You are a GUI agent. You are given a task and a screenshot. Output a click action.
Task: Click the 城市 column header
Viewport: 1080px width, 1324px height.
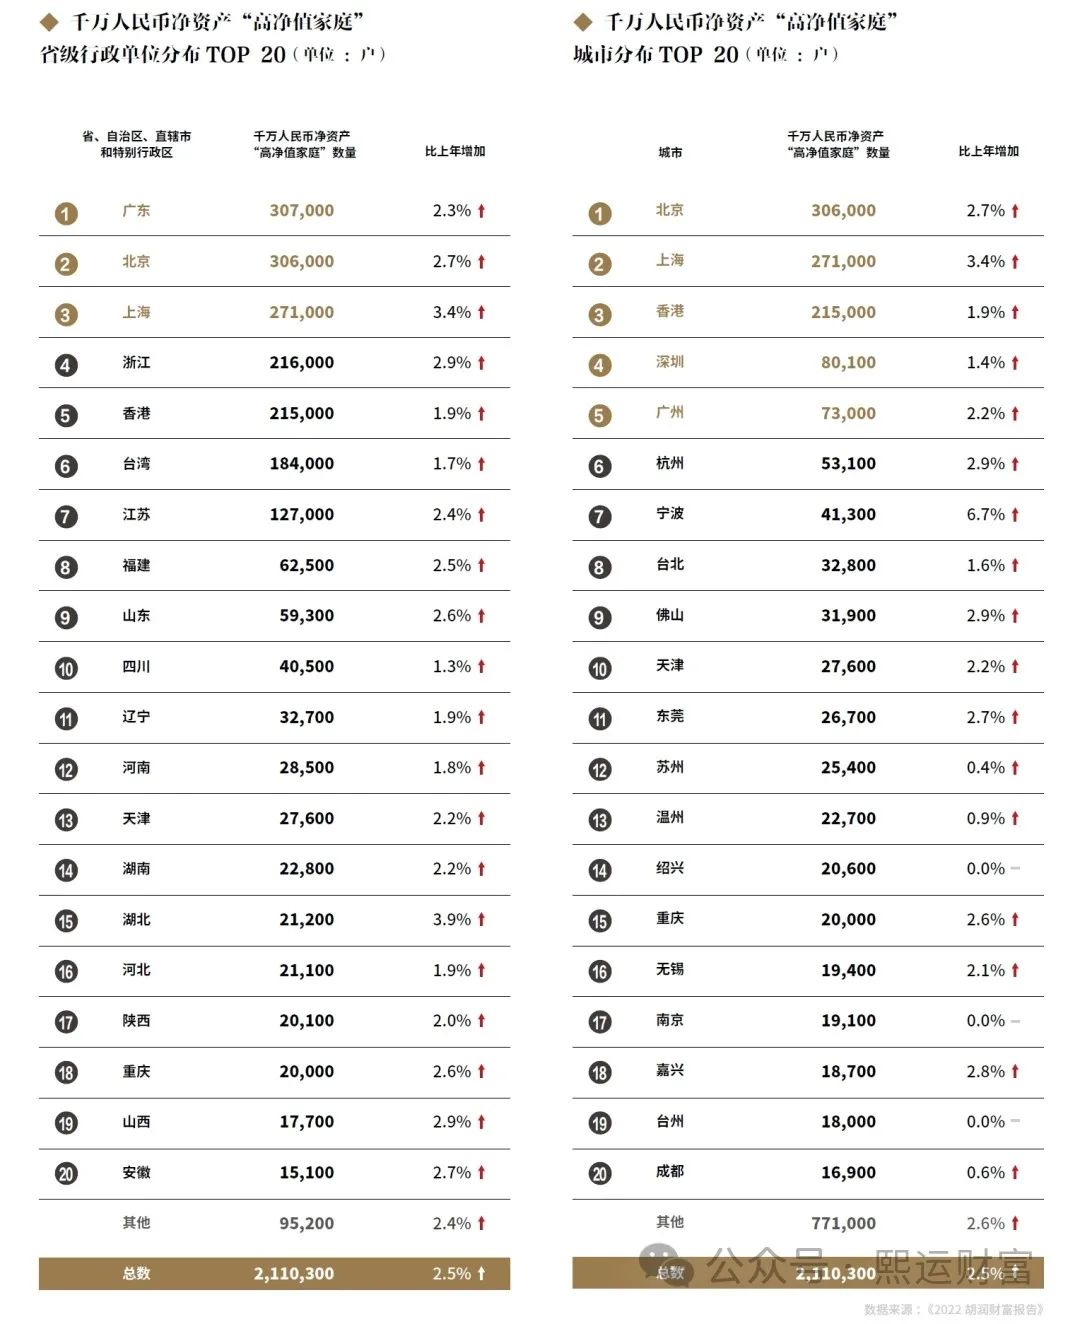pos(670,152)
